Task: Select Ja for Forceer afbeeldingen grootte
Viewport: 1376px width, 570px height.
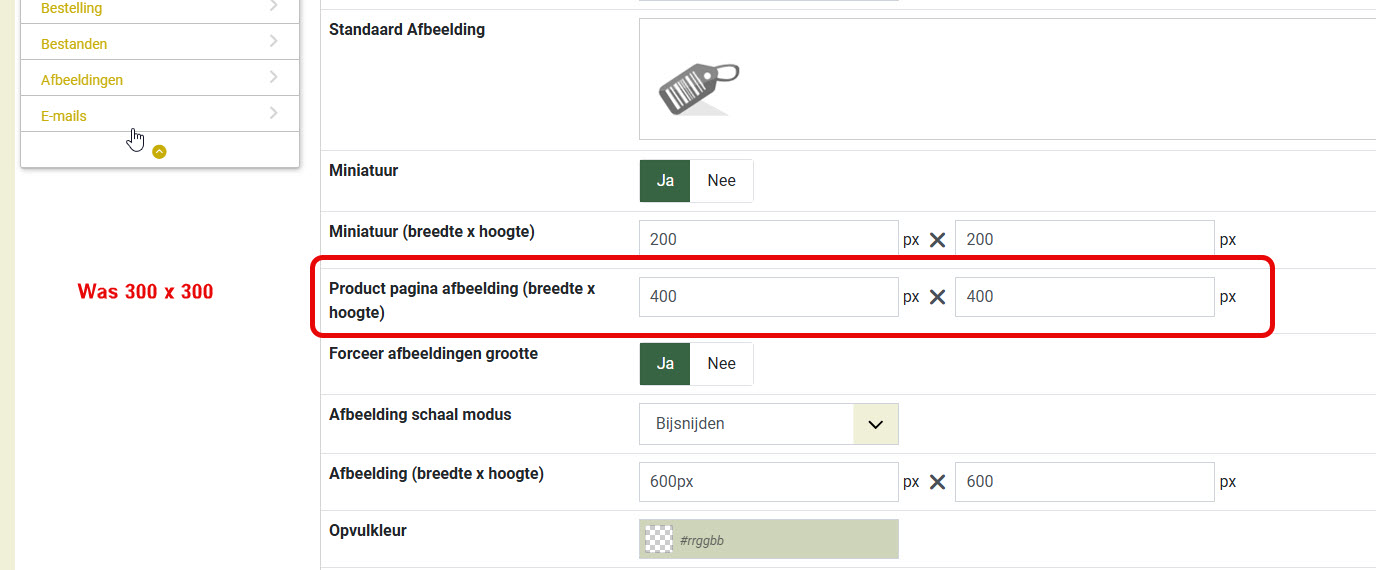Action: [x=665, y=364]
